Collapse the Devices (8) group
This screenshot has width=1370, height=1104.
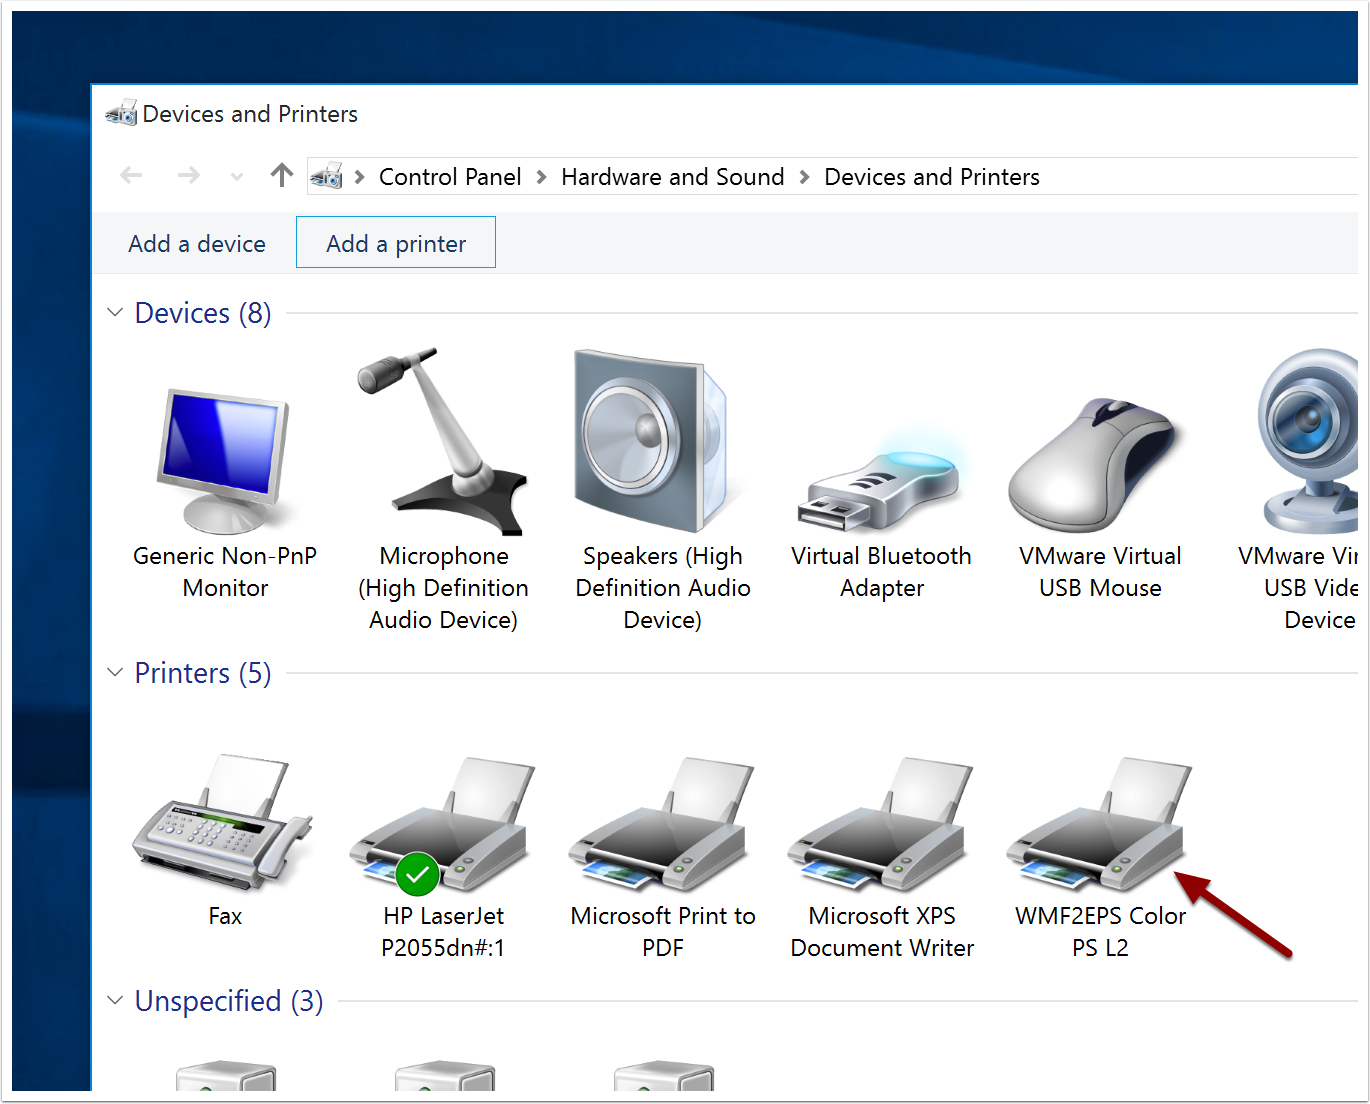pyautogui.click(x=115, y=312)
